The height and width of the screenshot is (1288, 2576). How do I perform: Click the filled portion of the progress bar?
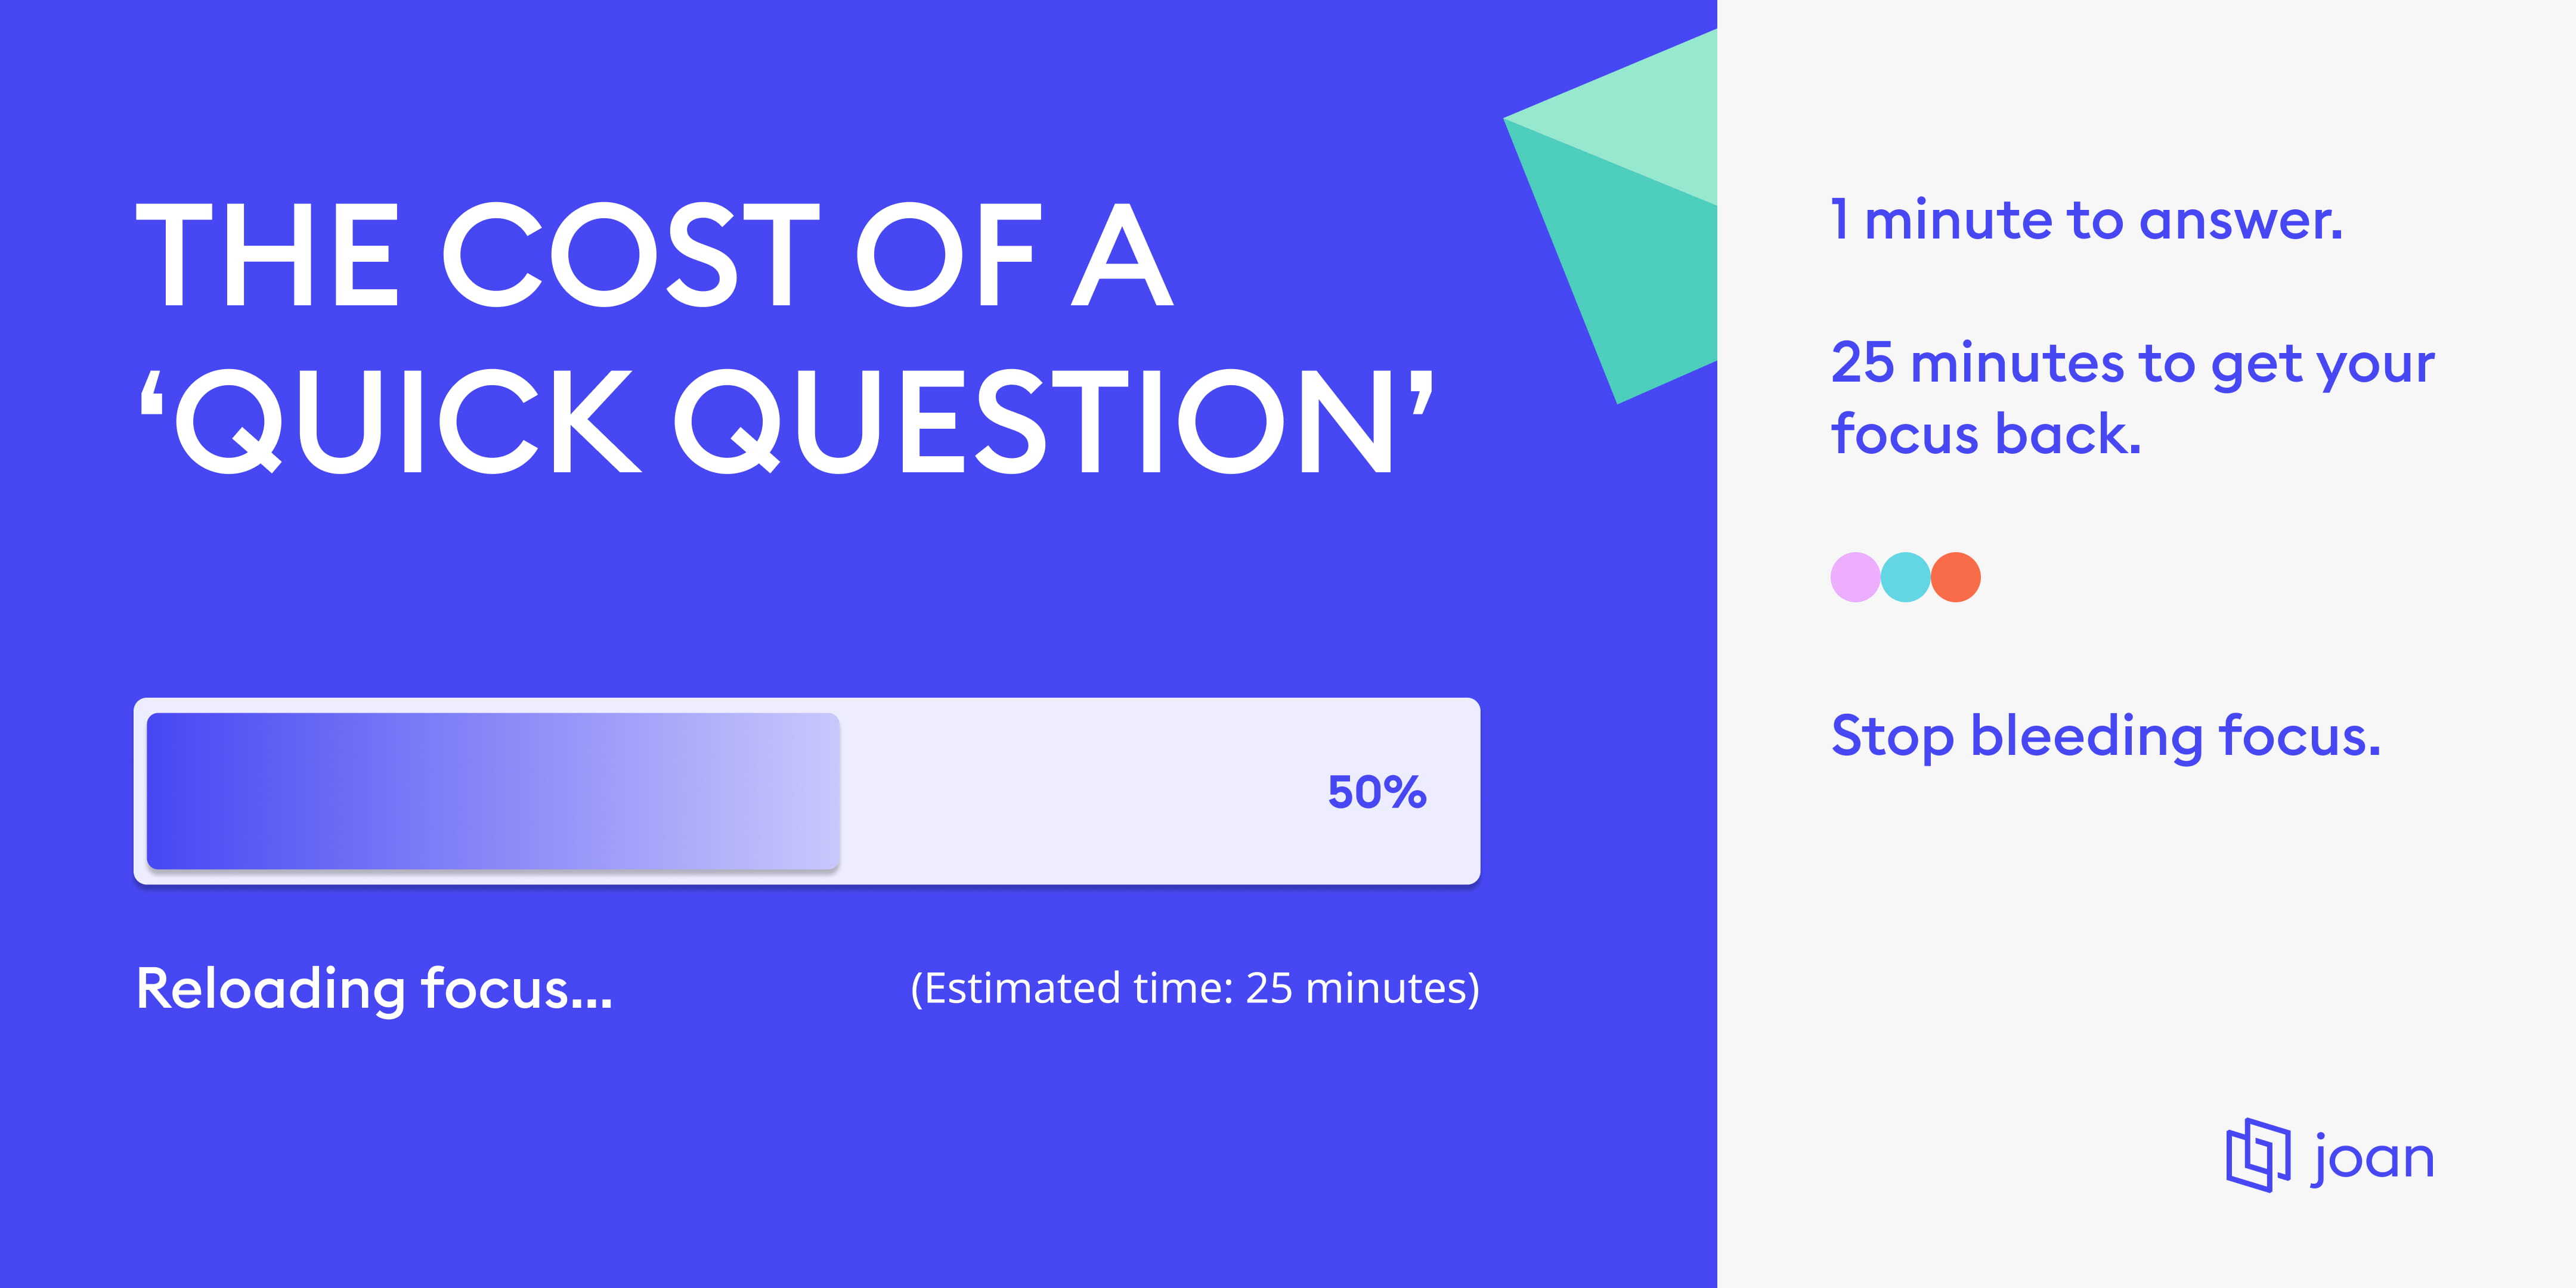coord(492,791)
